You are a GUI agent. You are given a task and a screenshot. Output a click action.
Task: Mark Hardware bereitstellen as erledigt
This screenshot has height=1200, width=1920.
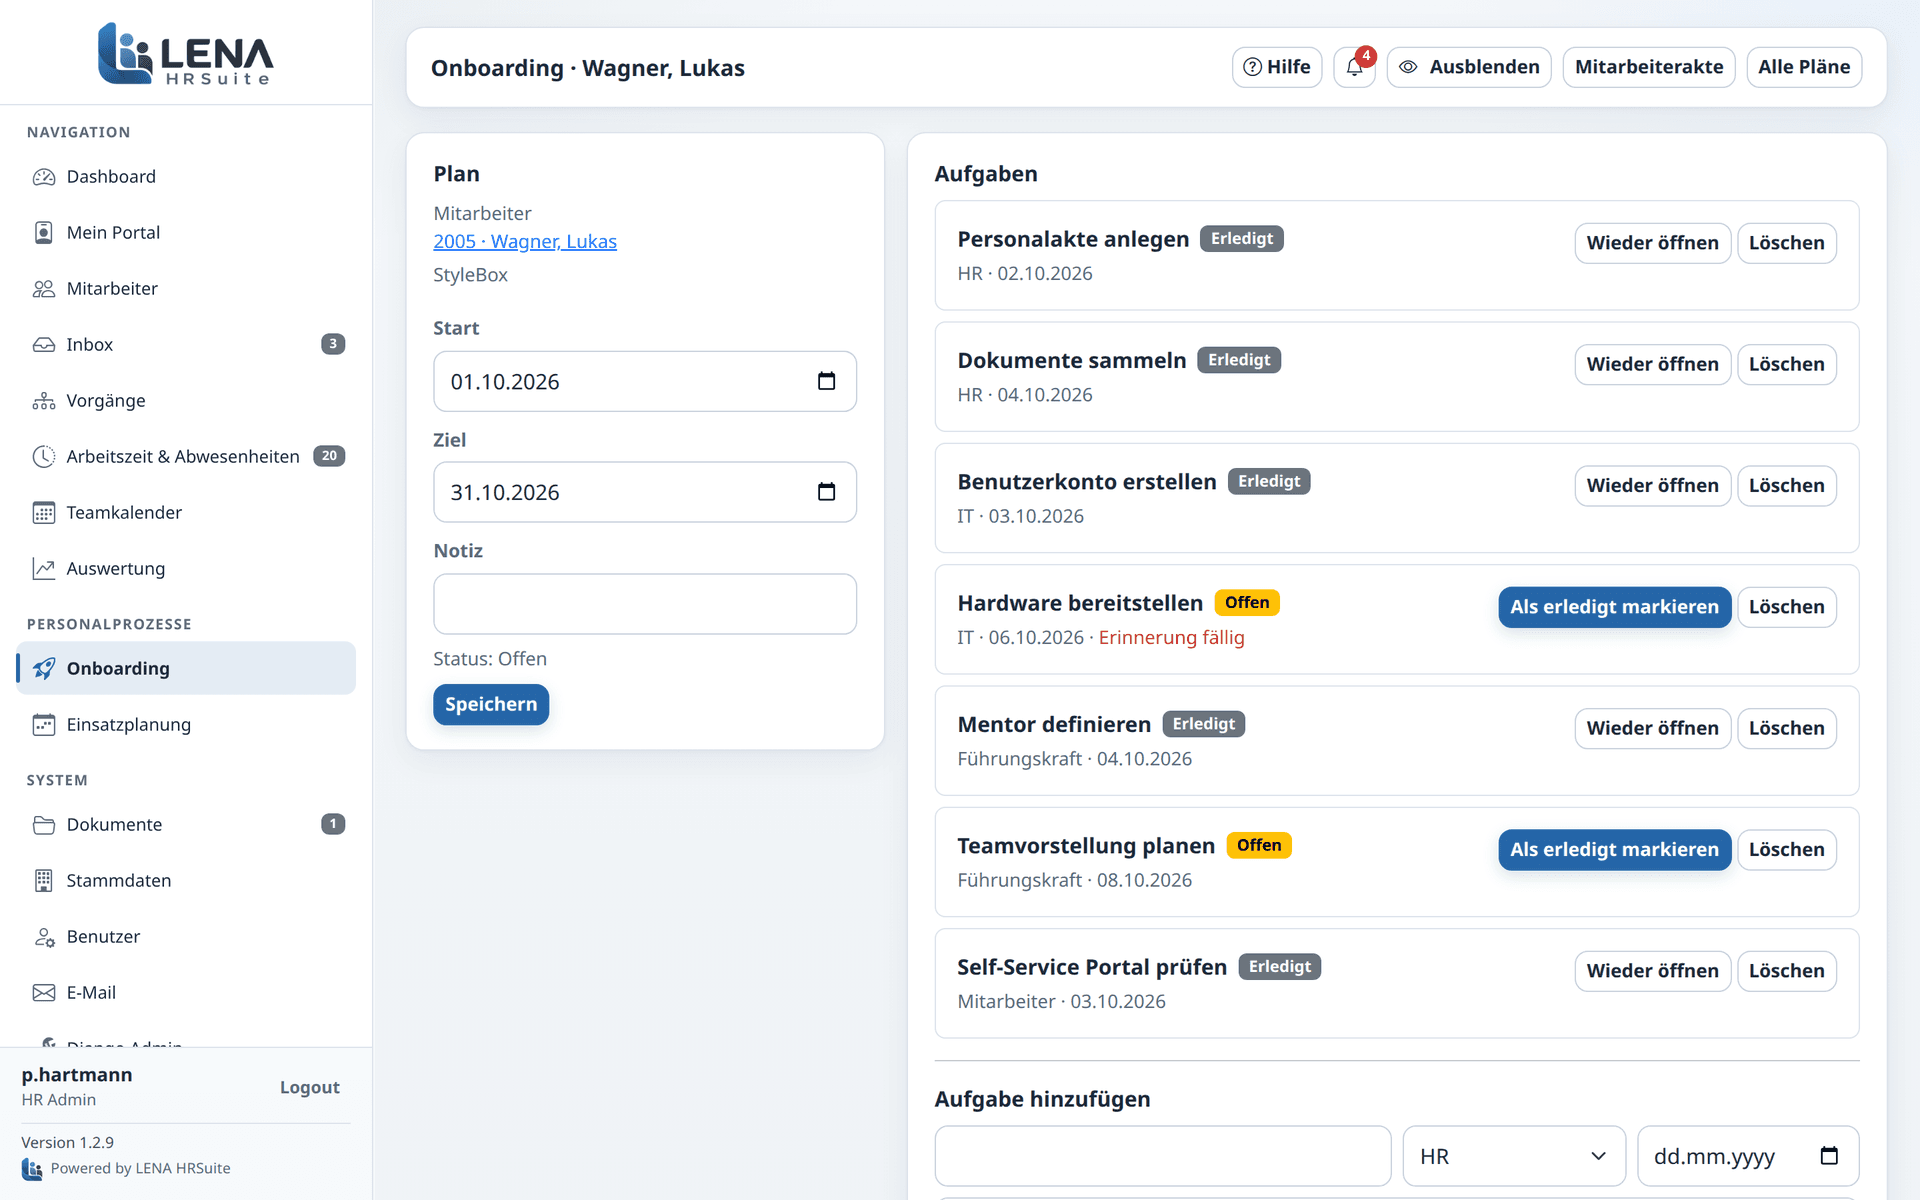1614,607
